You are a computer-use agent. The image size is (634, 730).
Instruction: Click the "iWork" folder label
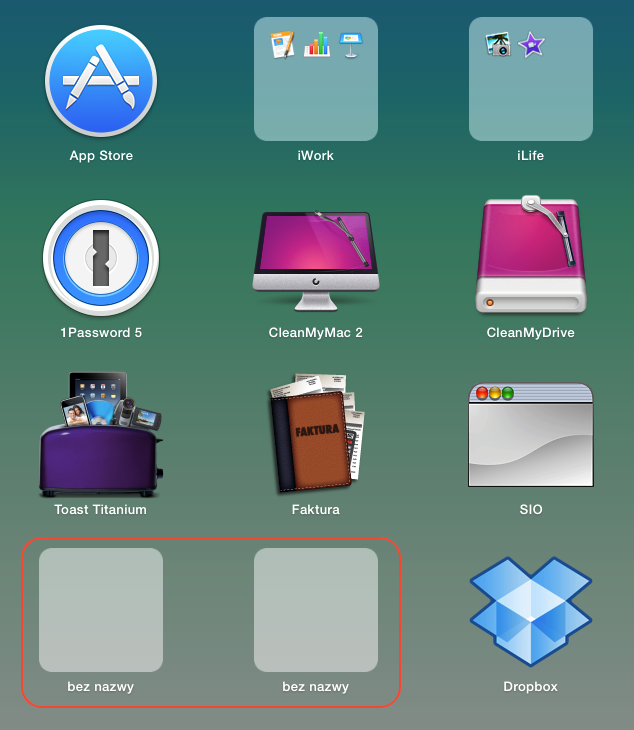[316, 155]
